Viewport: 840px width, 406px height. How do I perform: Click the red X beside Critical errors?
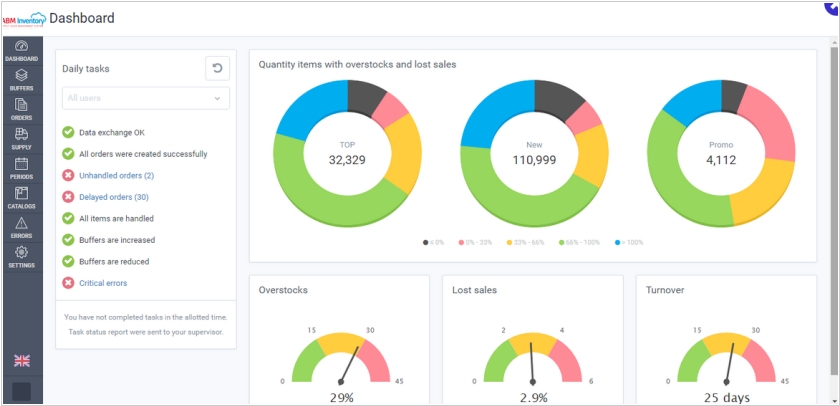68,283
